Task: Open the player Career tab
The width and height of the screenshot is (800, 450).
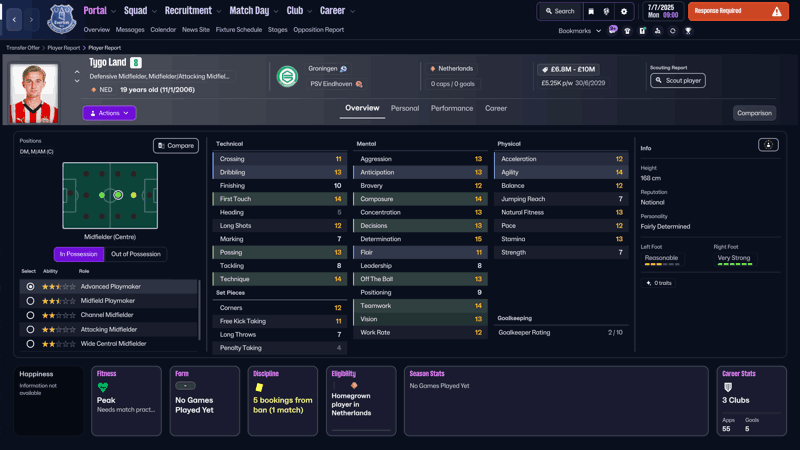Action: 496,108
